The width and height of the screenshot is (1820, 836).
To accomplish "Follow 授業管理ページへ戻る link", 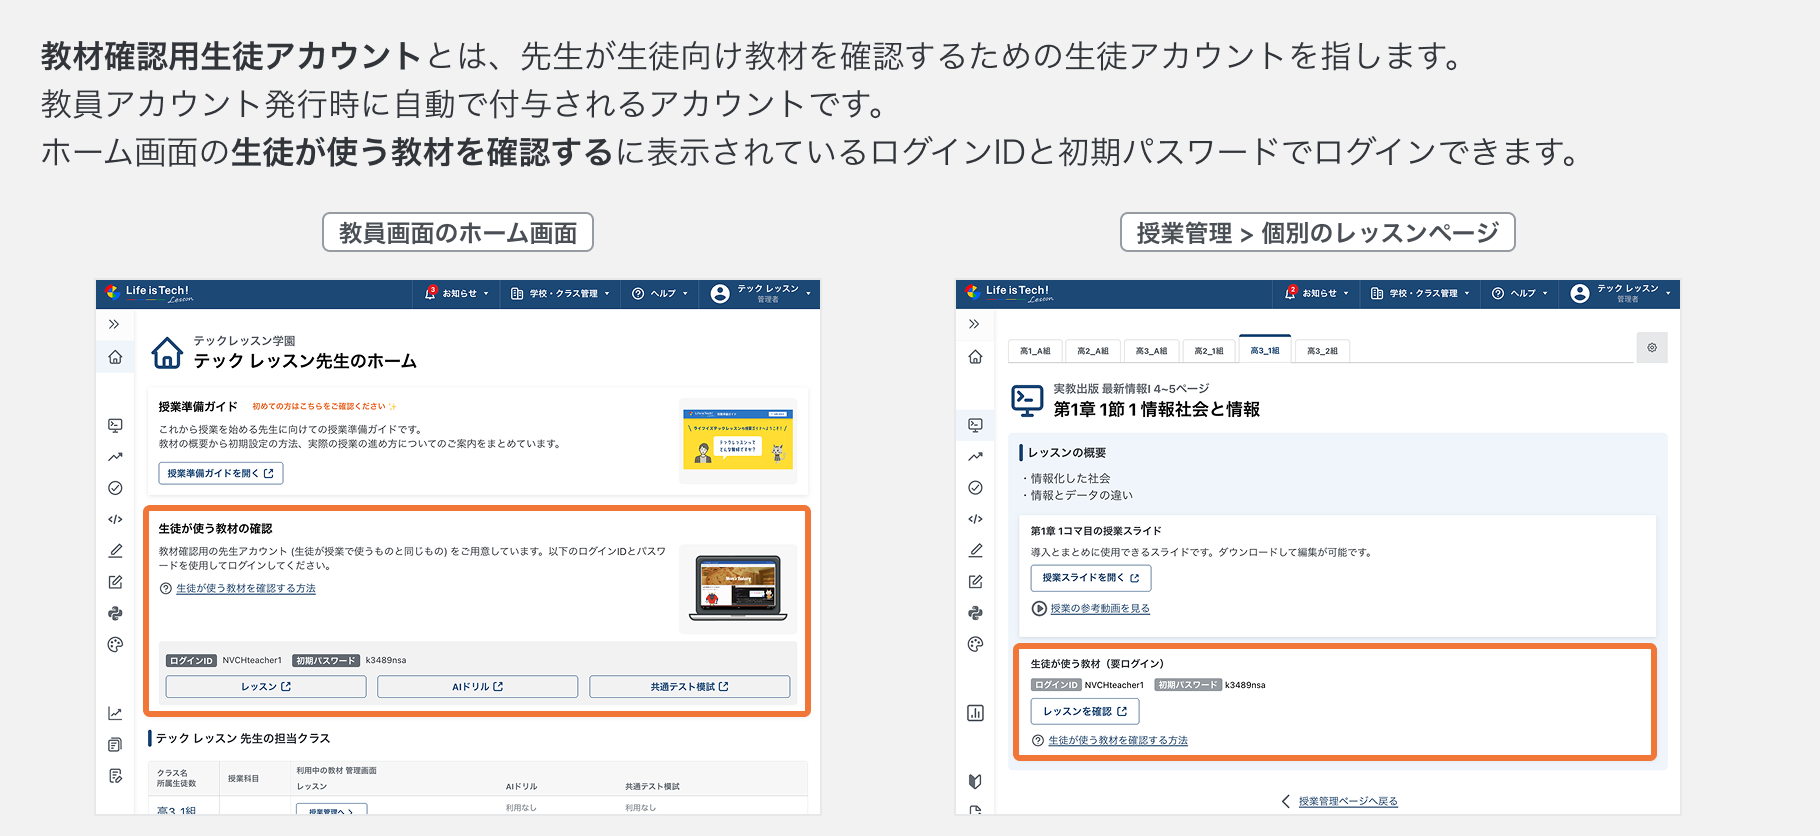I will pos(1348,802).
